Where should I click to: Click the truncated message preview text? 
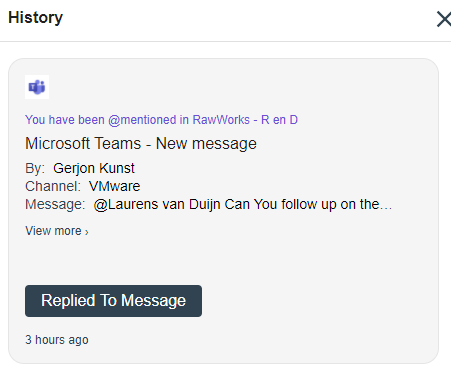pyautogui.click(x=243, y=204)
